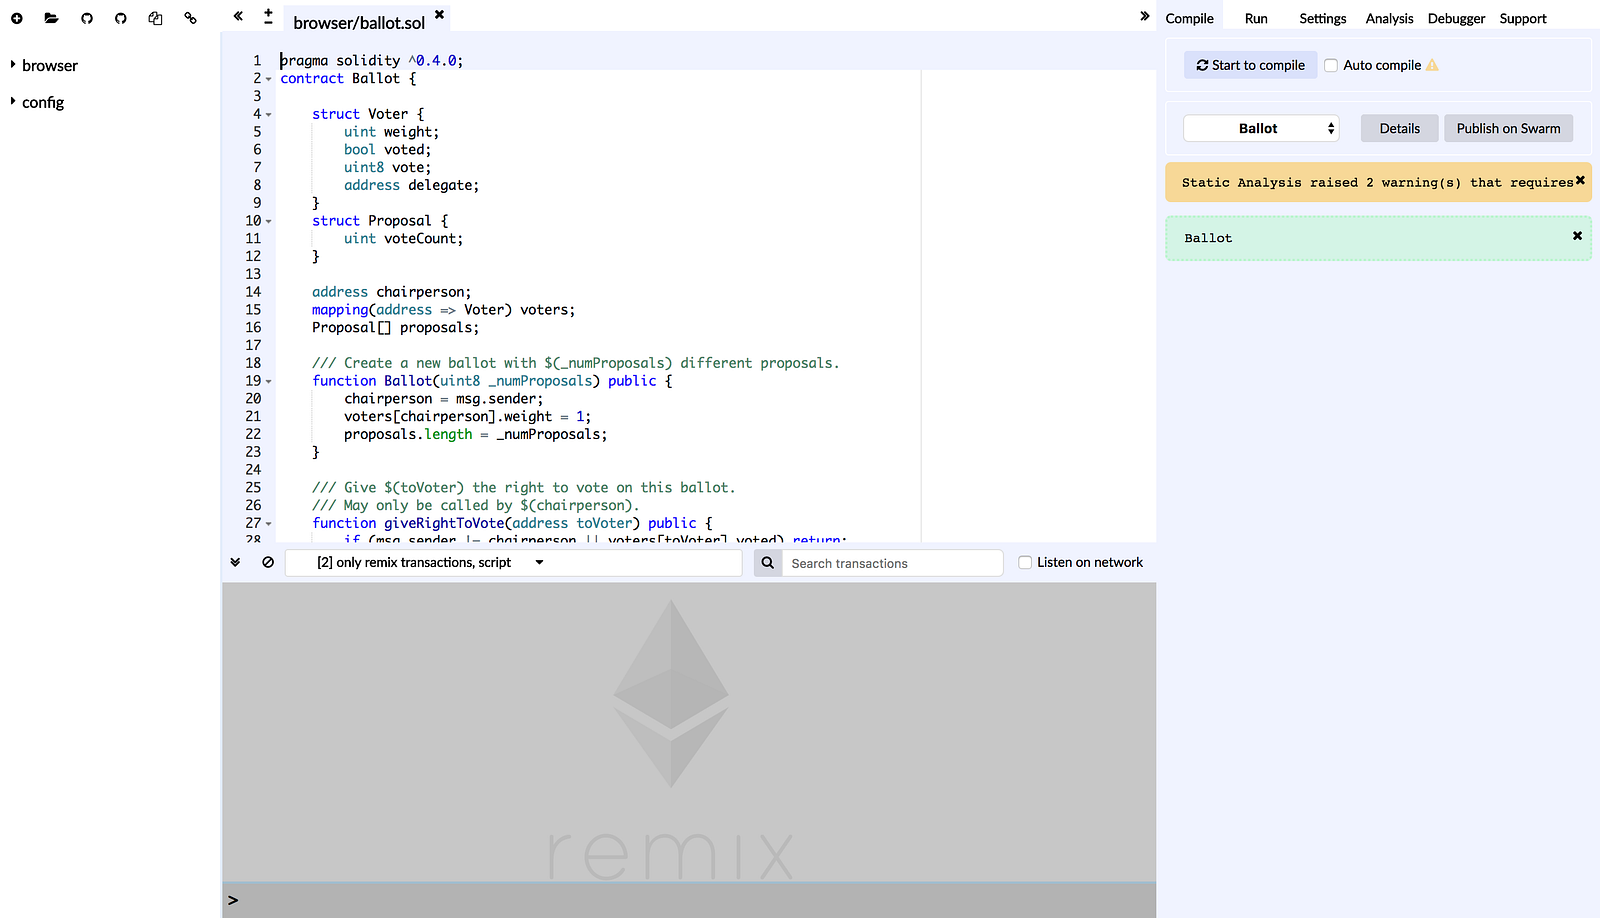This screenshot has height=918, width=1600.
Task: Click line number 13 in the gutter
Action: point(253,274)
